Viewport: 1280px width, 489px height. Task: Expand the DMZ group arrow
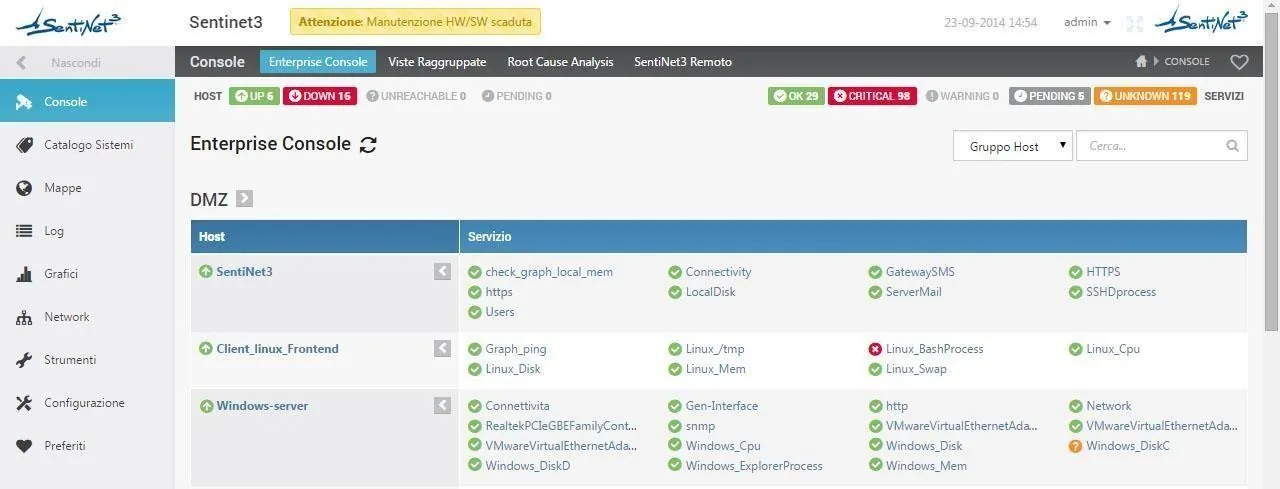click(244, 199)
